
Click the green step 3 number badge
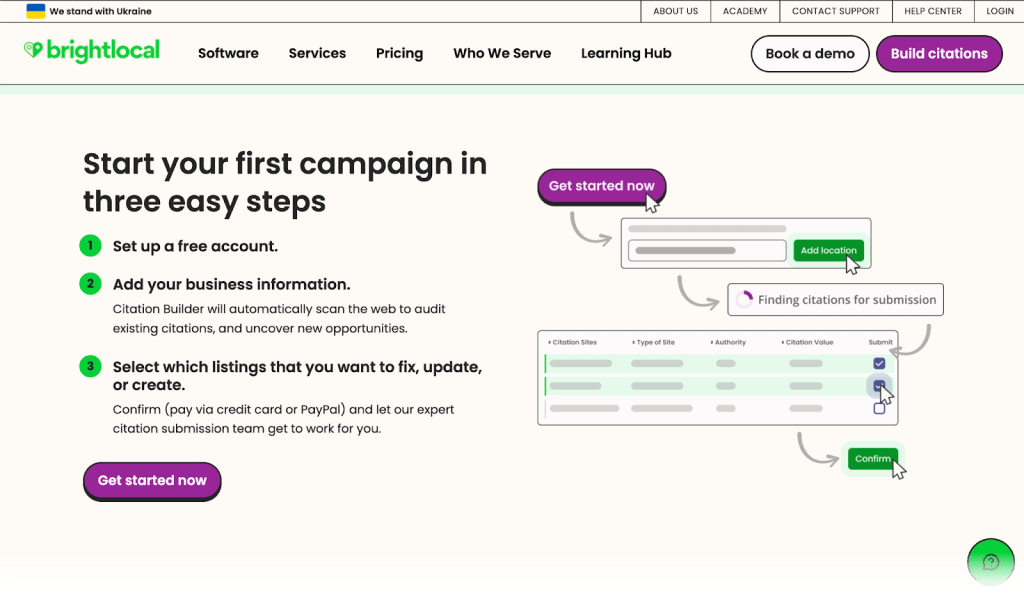click(91, 367)
